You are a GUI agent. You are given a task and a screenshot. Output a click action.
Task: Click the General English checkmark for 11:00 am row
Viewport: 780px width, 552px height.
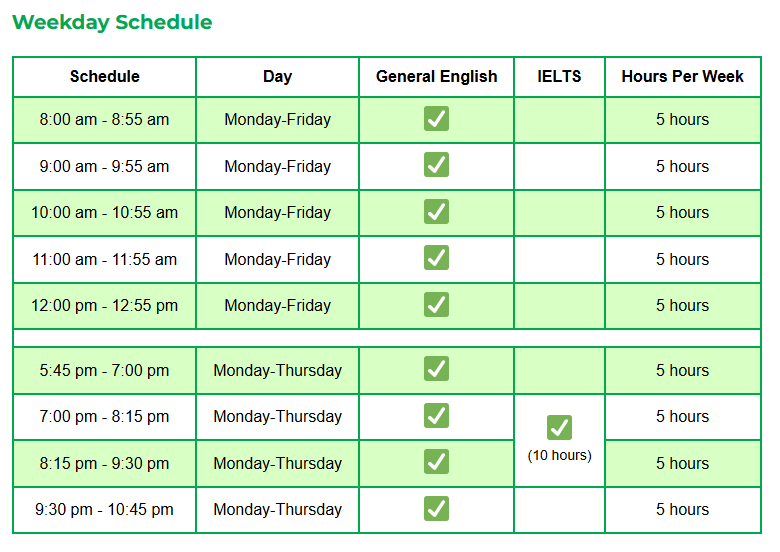[436, 258]
